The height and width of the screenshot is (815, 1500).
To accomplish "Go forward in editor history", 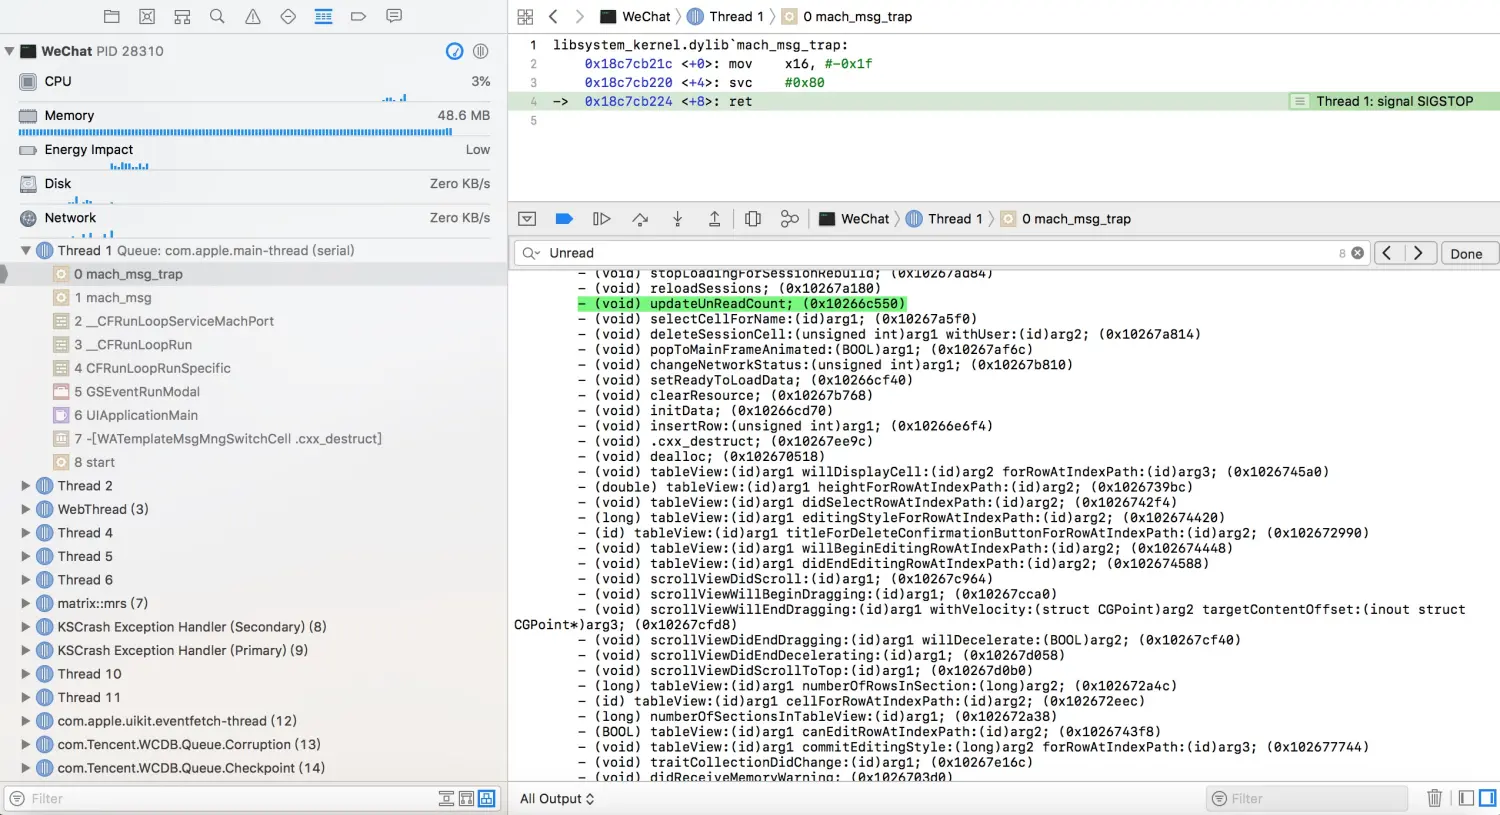I will click(x=579, y=17).
